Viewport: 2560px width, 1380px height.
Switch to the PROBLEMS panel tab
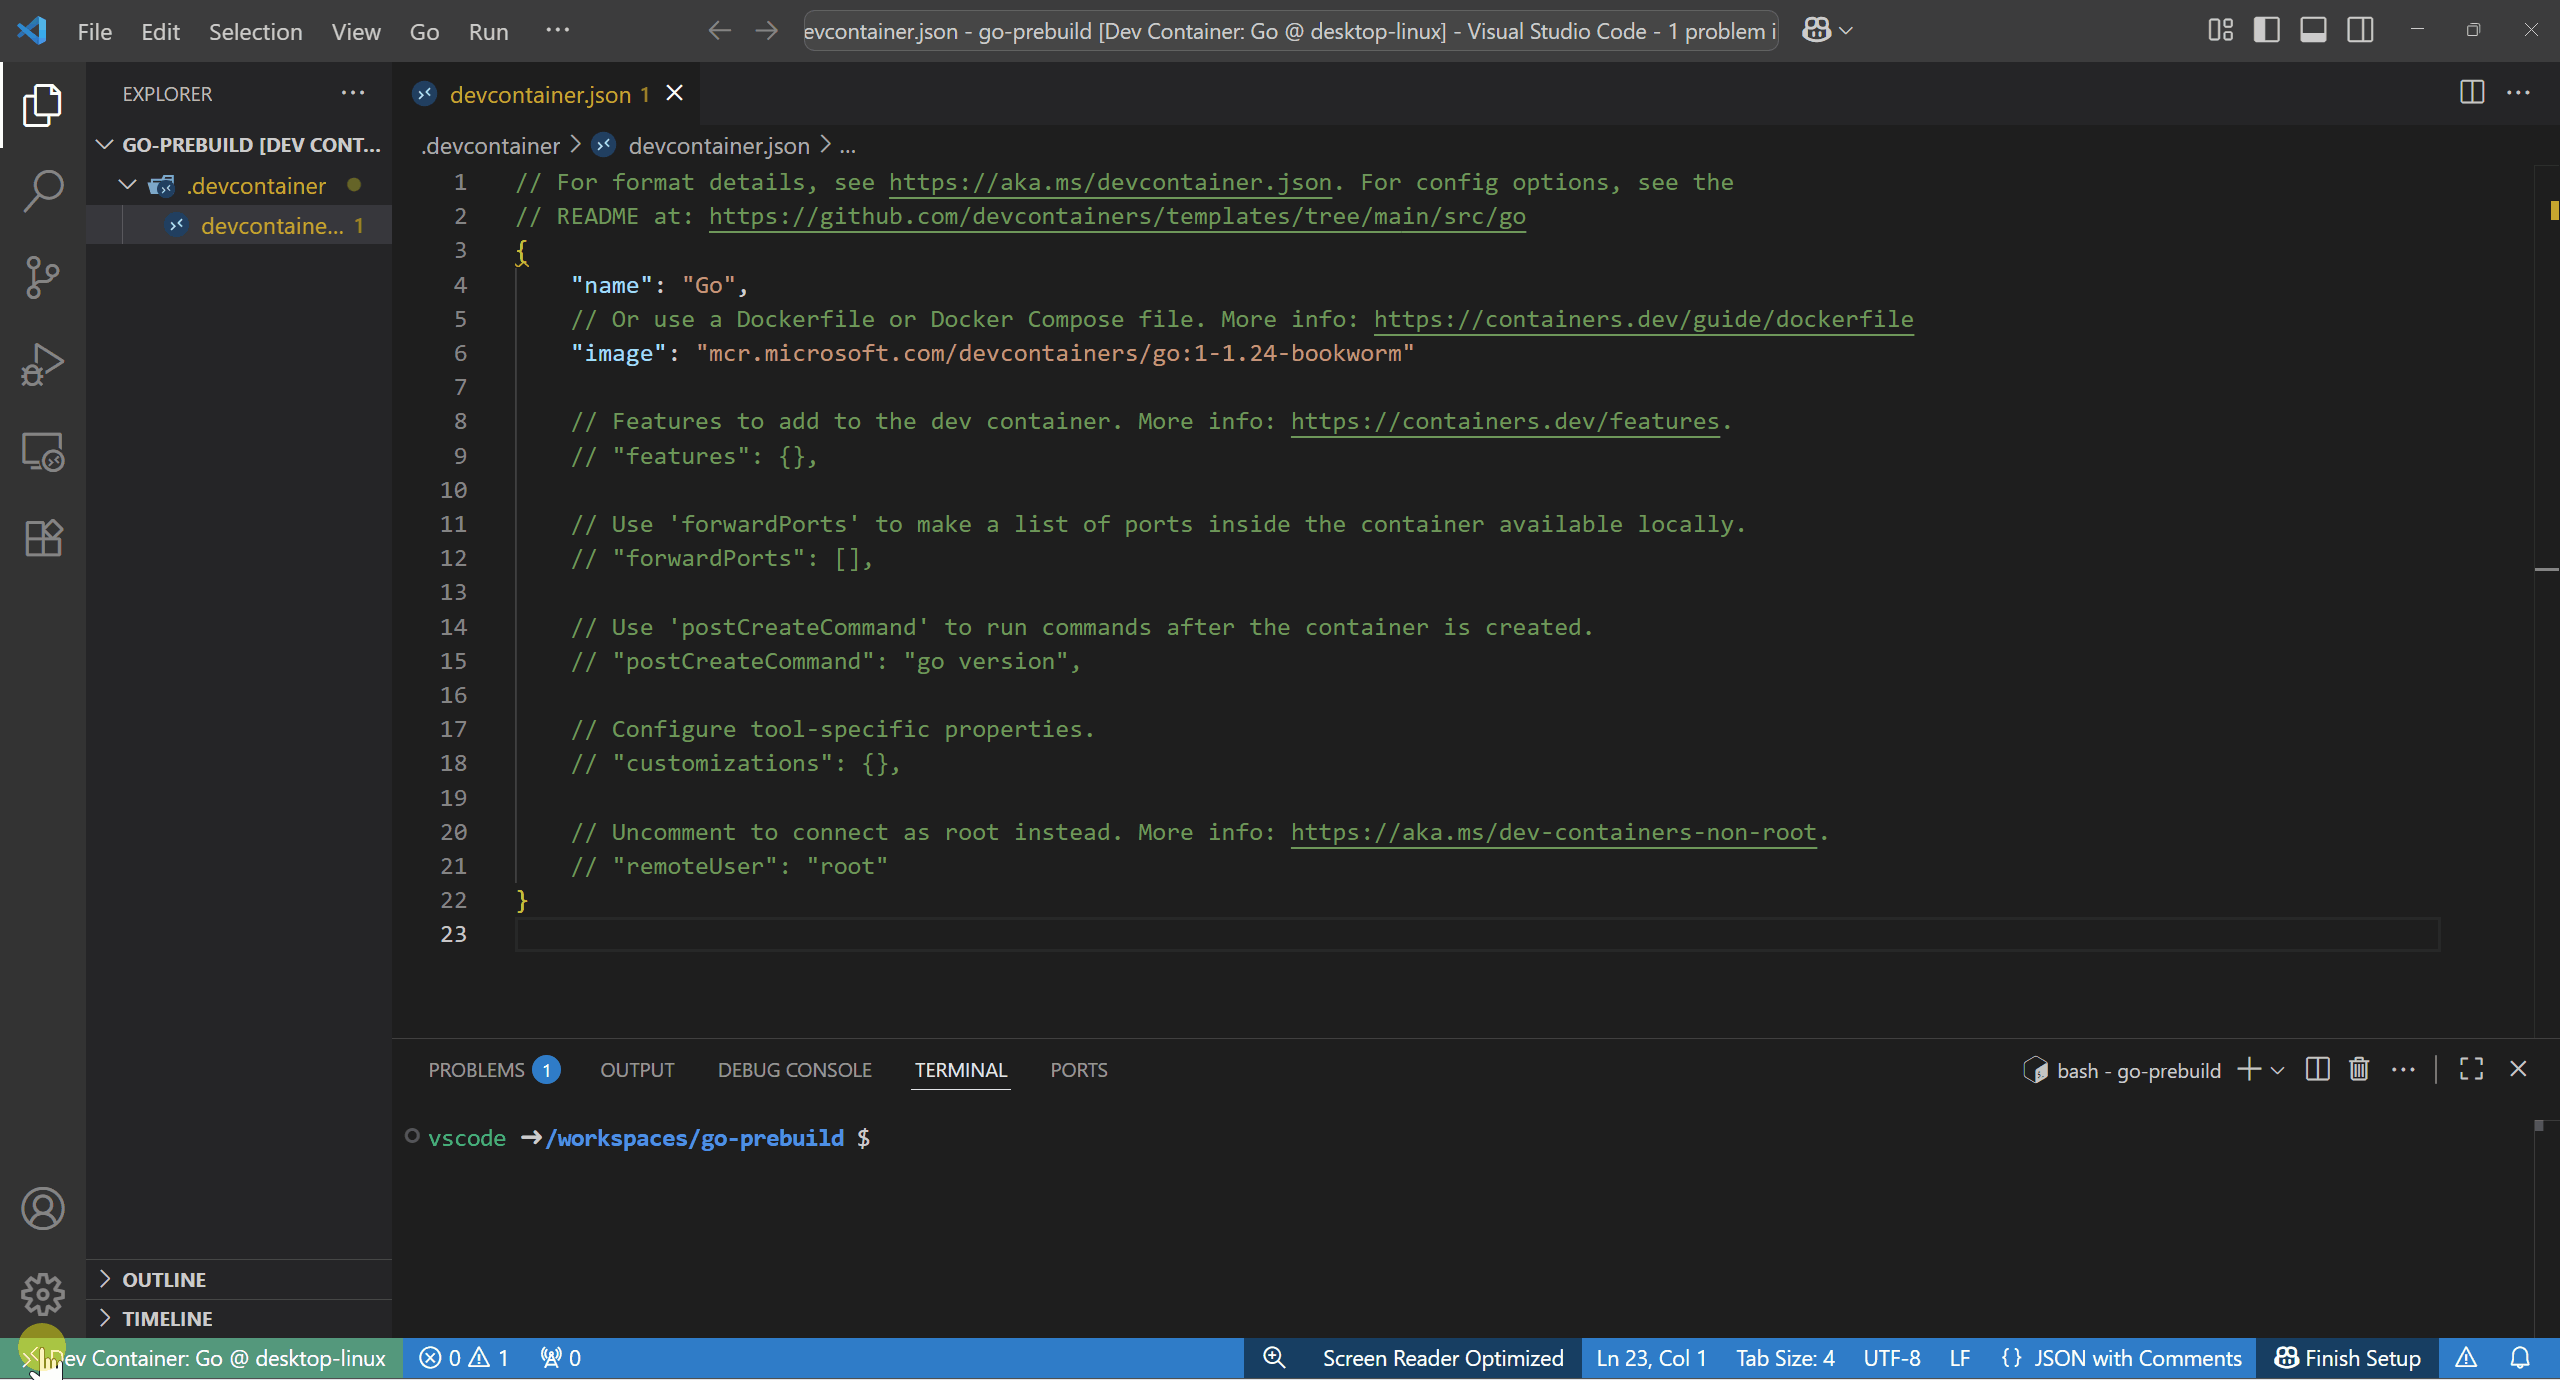pyautogui.click(x=494, y=1070)
